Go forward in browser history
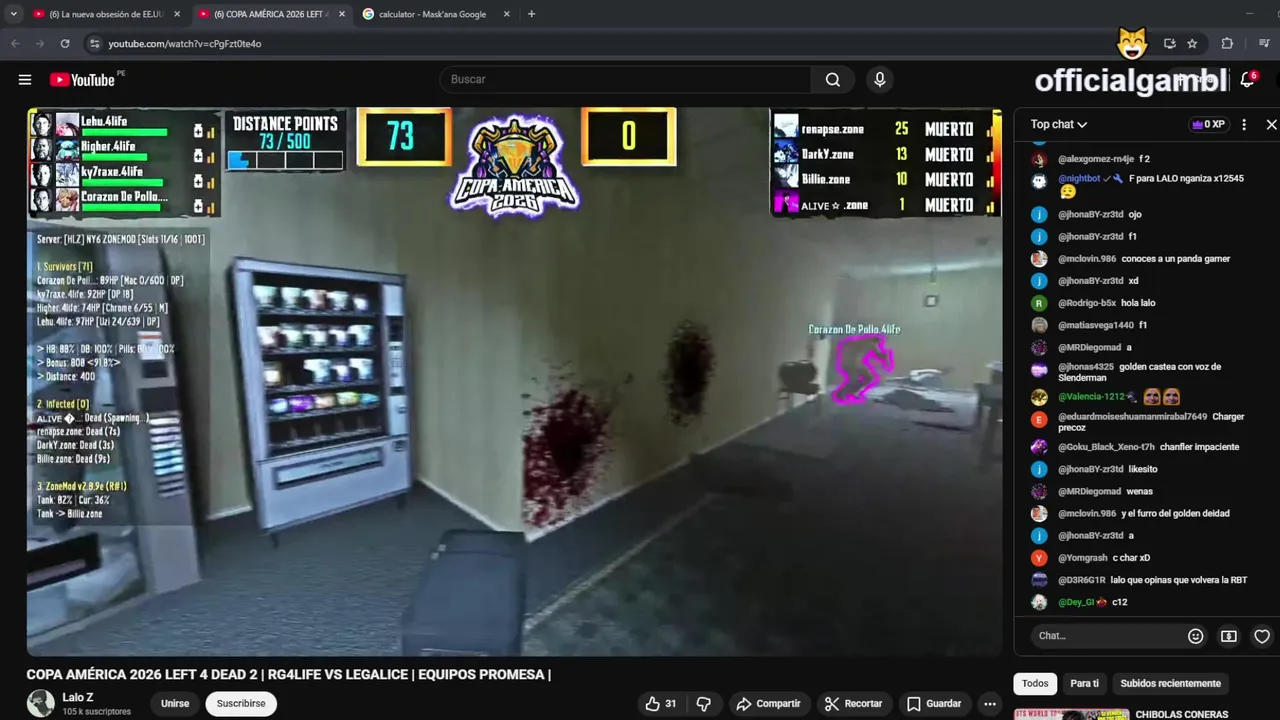 click(x=40, y=43)
